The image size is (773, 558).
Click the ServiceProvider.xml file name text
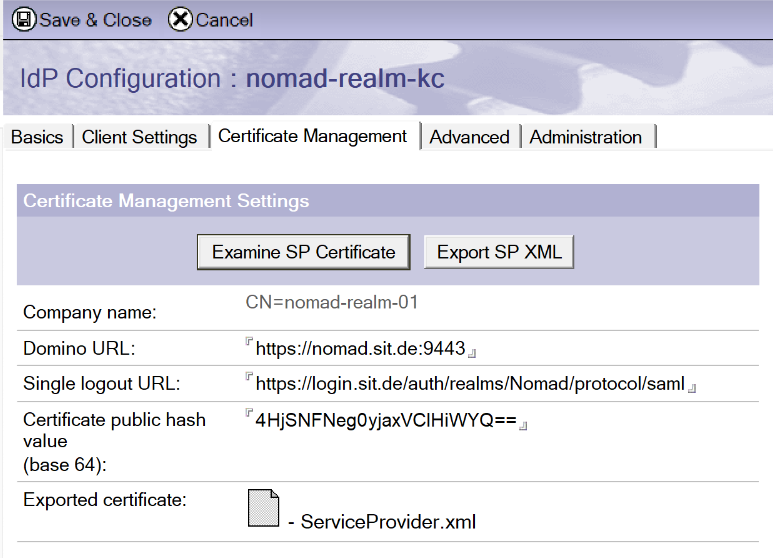coord(388,522)
